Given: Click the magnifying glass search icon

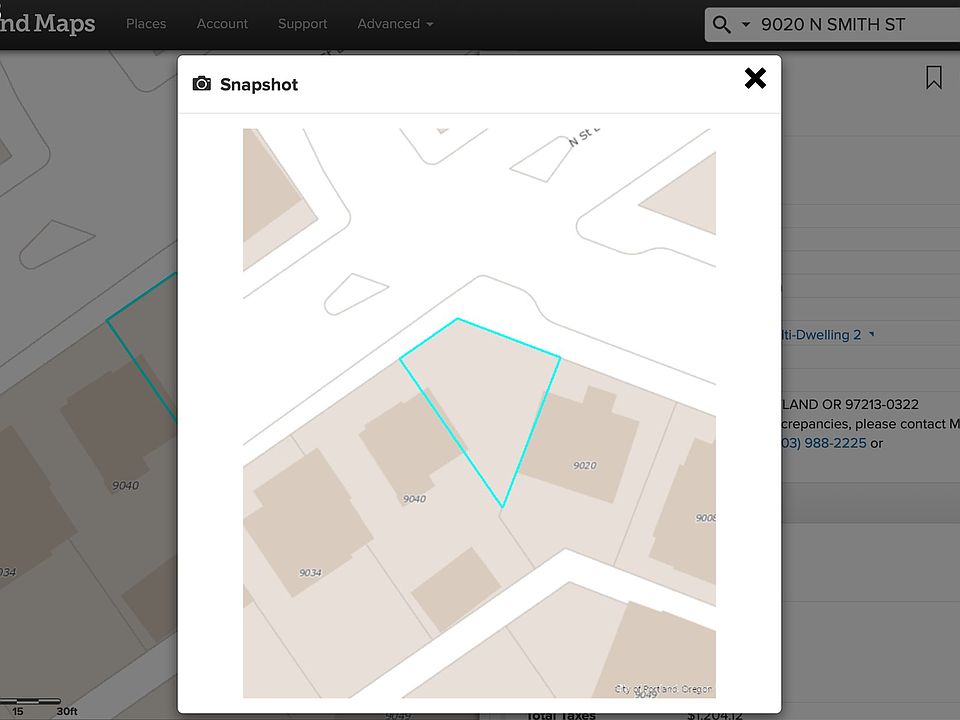Looking at the screenshot, I should (x=720, y=24).
